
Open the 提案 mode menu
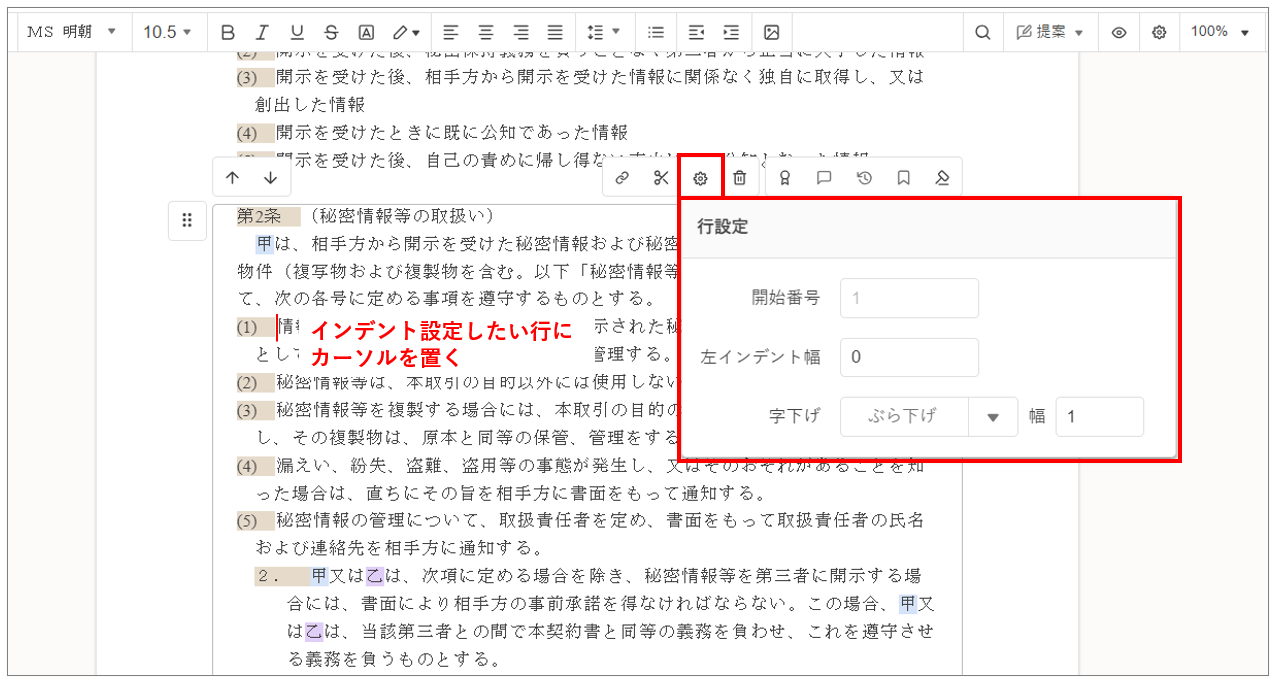1050,32
